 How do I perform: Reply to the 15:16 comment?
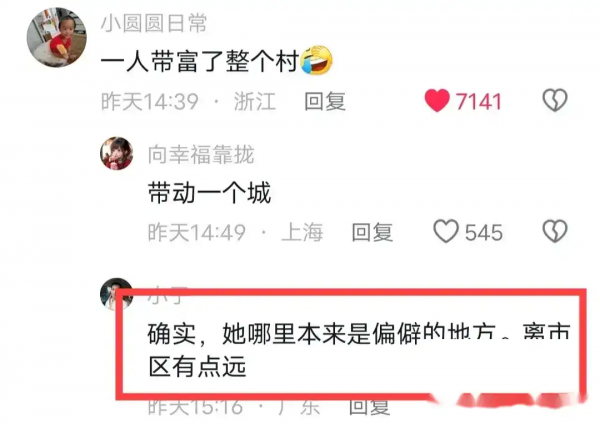[x=369, y=408]
